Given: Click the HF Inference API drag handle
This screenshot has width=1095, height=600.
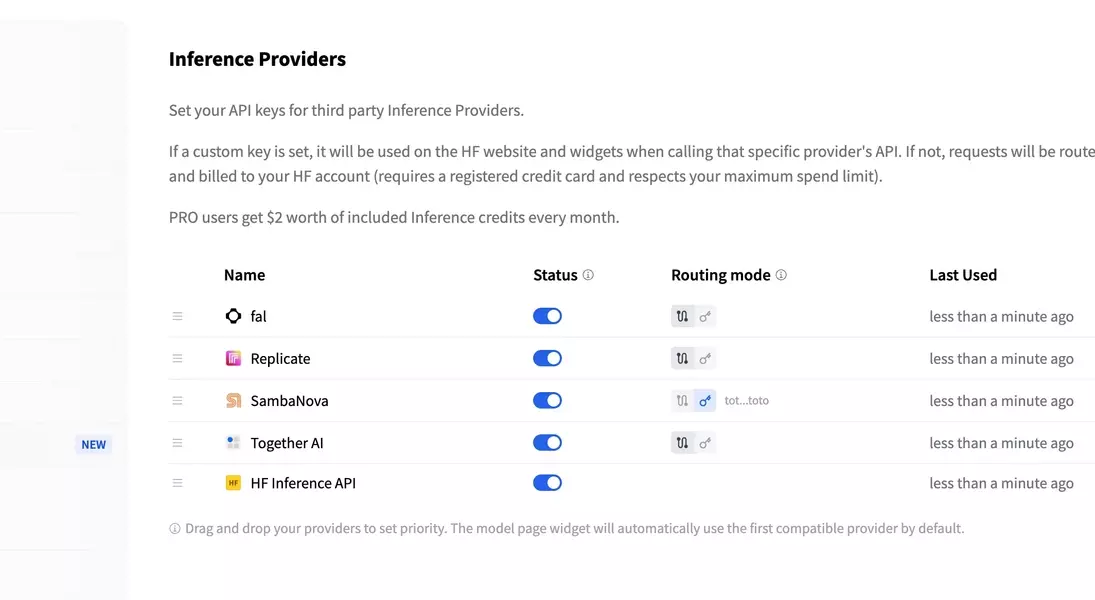Looking at the screenshot, I should click(x=177, y=483).
